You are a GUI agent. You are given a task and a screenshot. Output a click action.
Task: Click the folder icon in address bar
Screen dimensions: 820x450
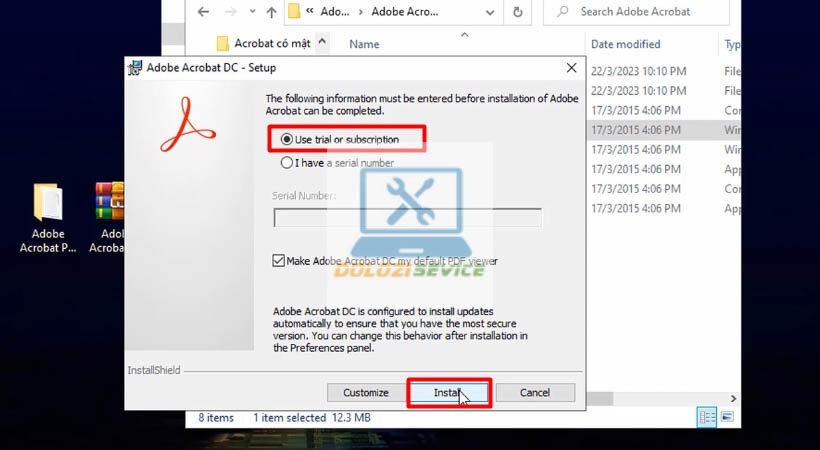coord(294,11)
